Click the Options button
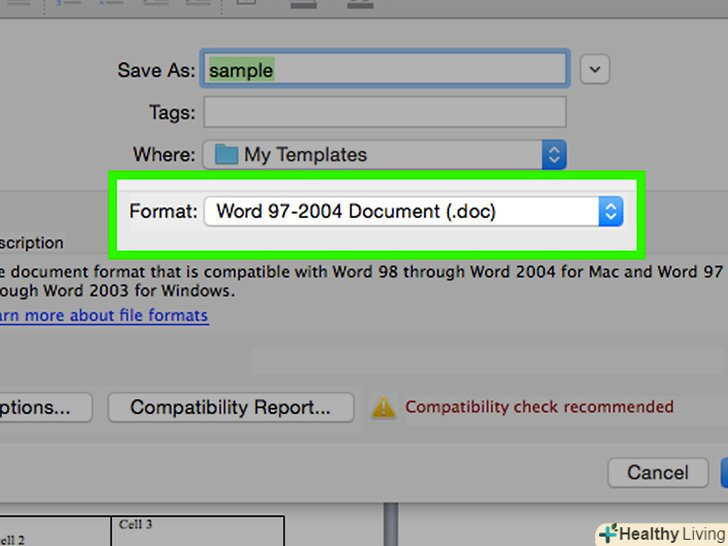The height and width of the screenshot is (546, 728). (x=45, y=407)
